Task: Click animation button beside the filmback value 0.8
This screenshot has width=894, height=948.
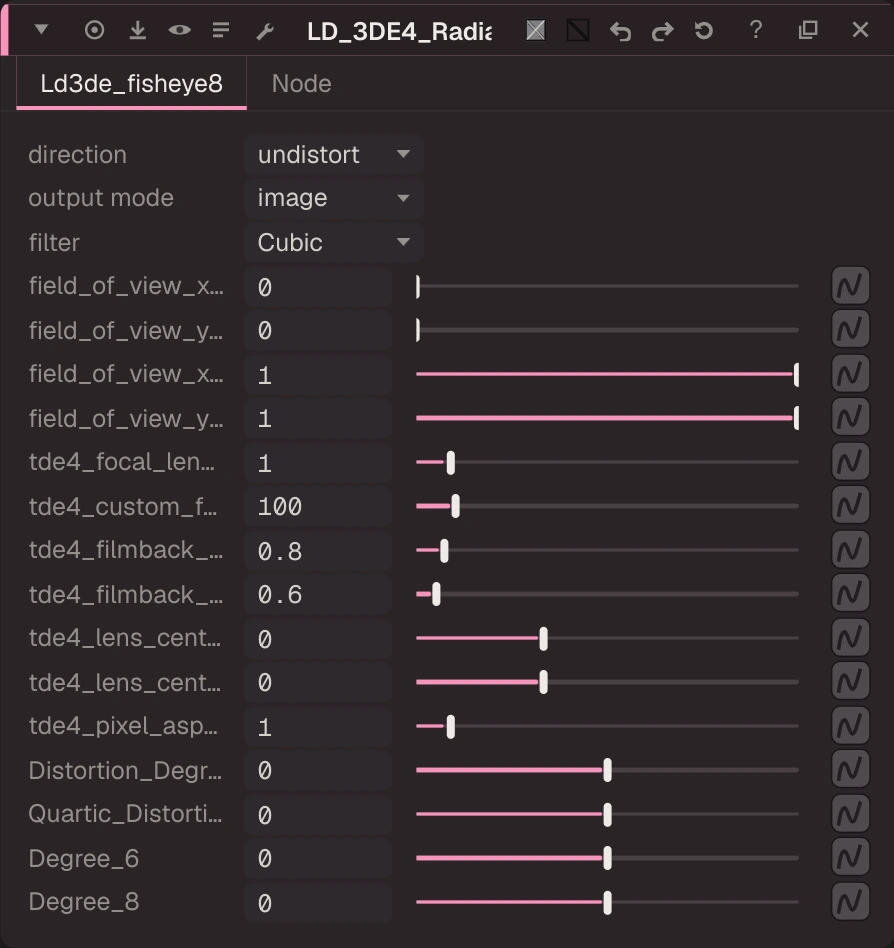Action: pos(850,550)
